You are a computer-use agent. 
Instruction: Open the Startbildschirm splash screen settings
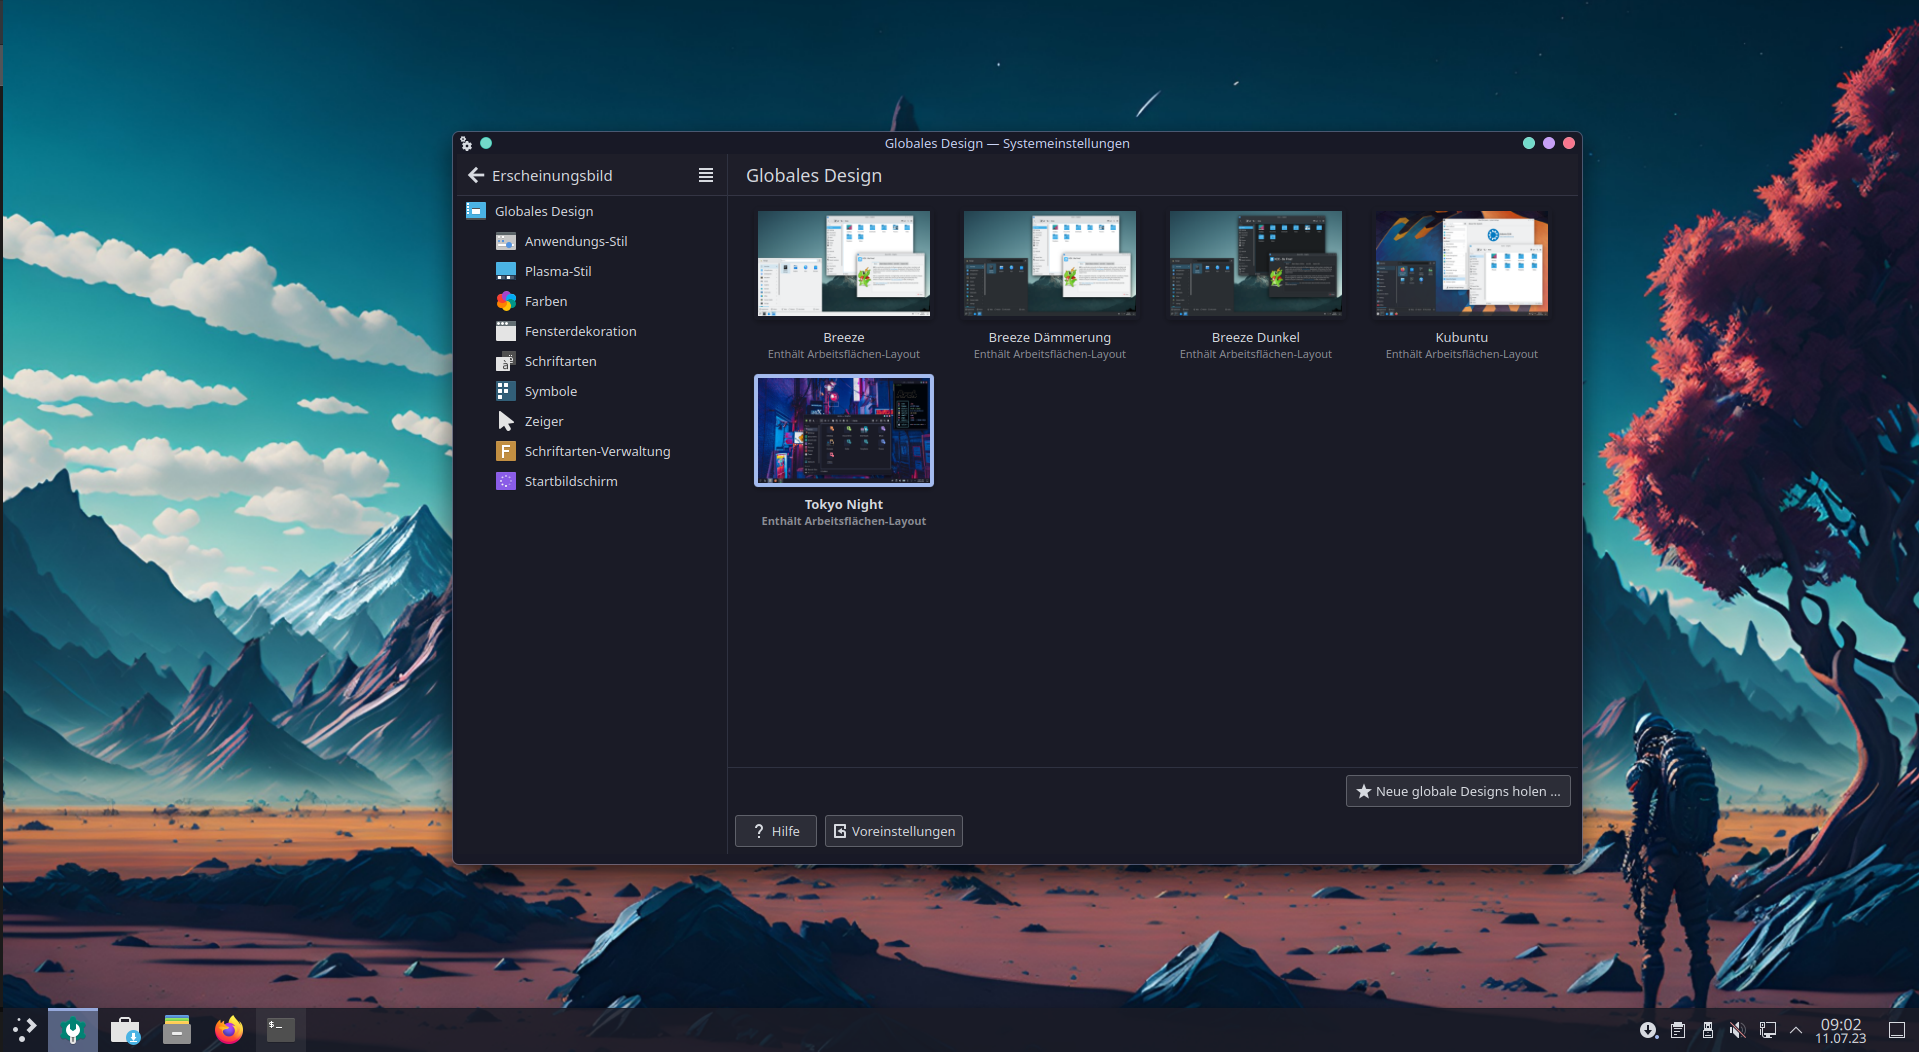(590, 481)
